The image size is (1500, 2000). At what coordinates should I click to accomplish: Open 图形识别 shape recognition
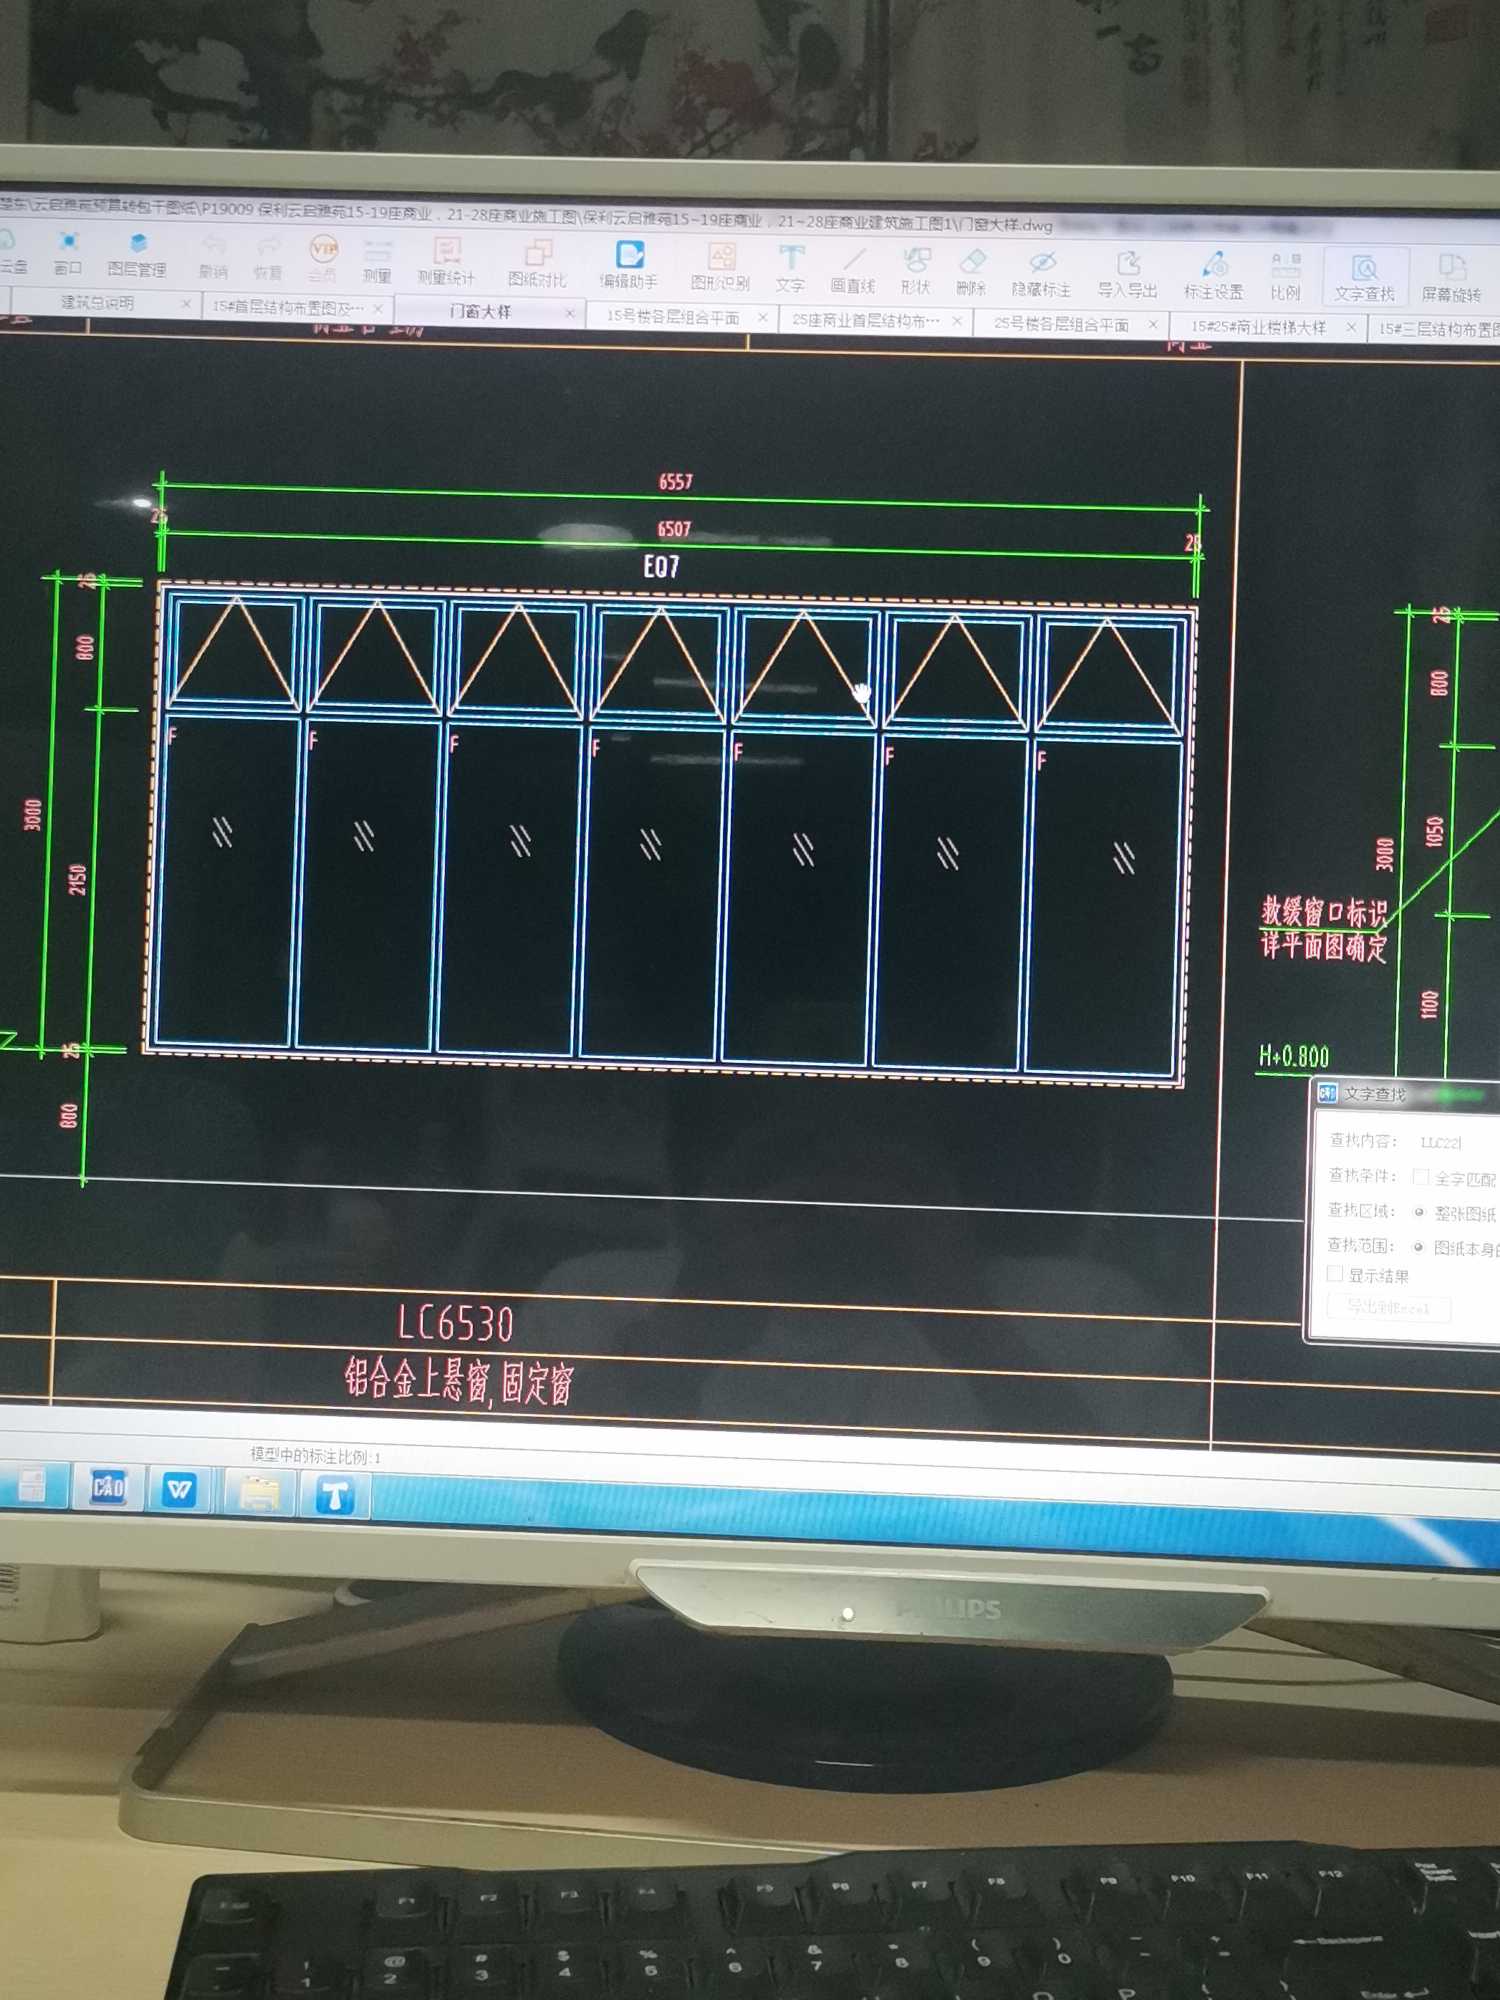(x=720, y=269)
